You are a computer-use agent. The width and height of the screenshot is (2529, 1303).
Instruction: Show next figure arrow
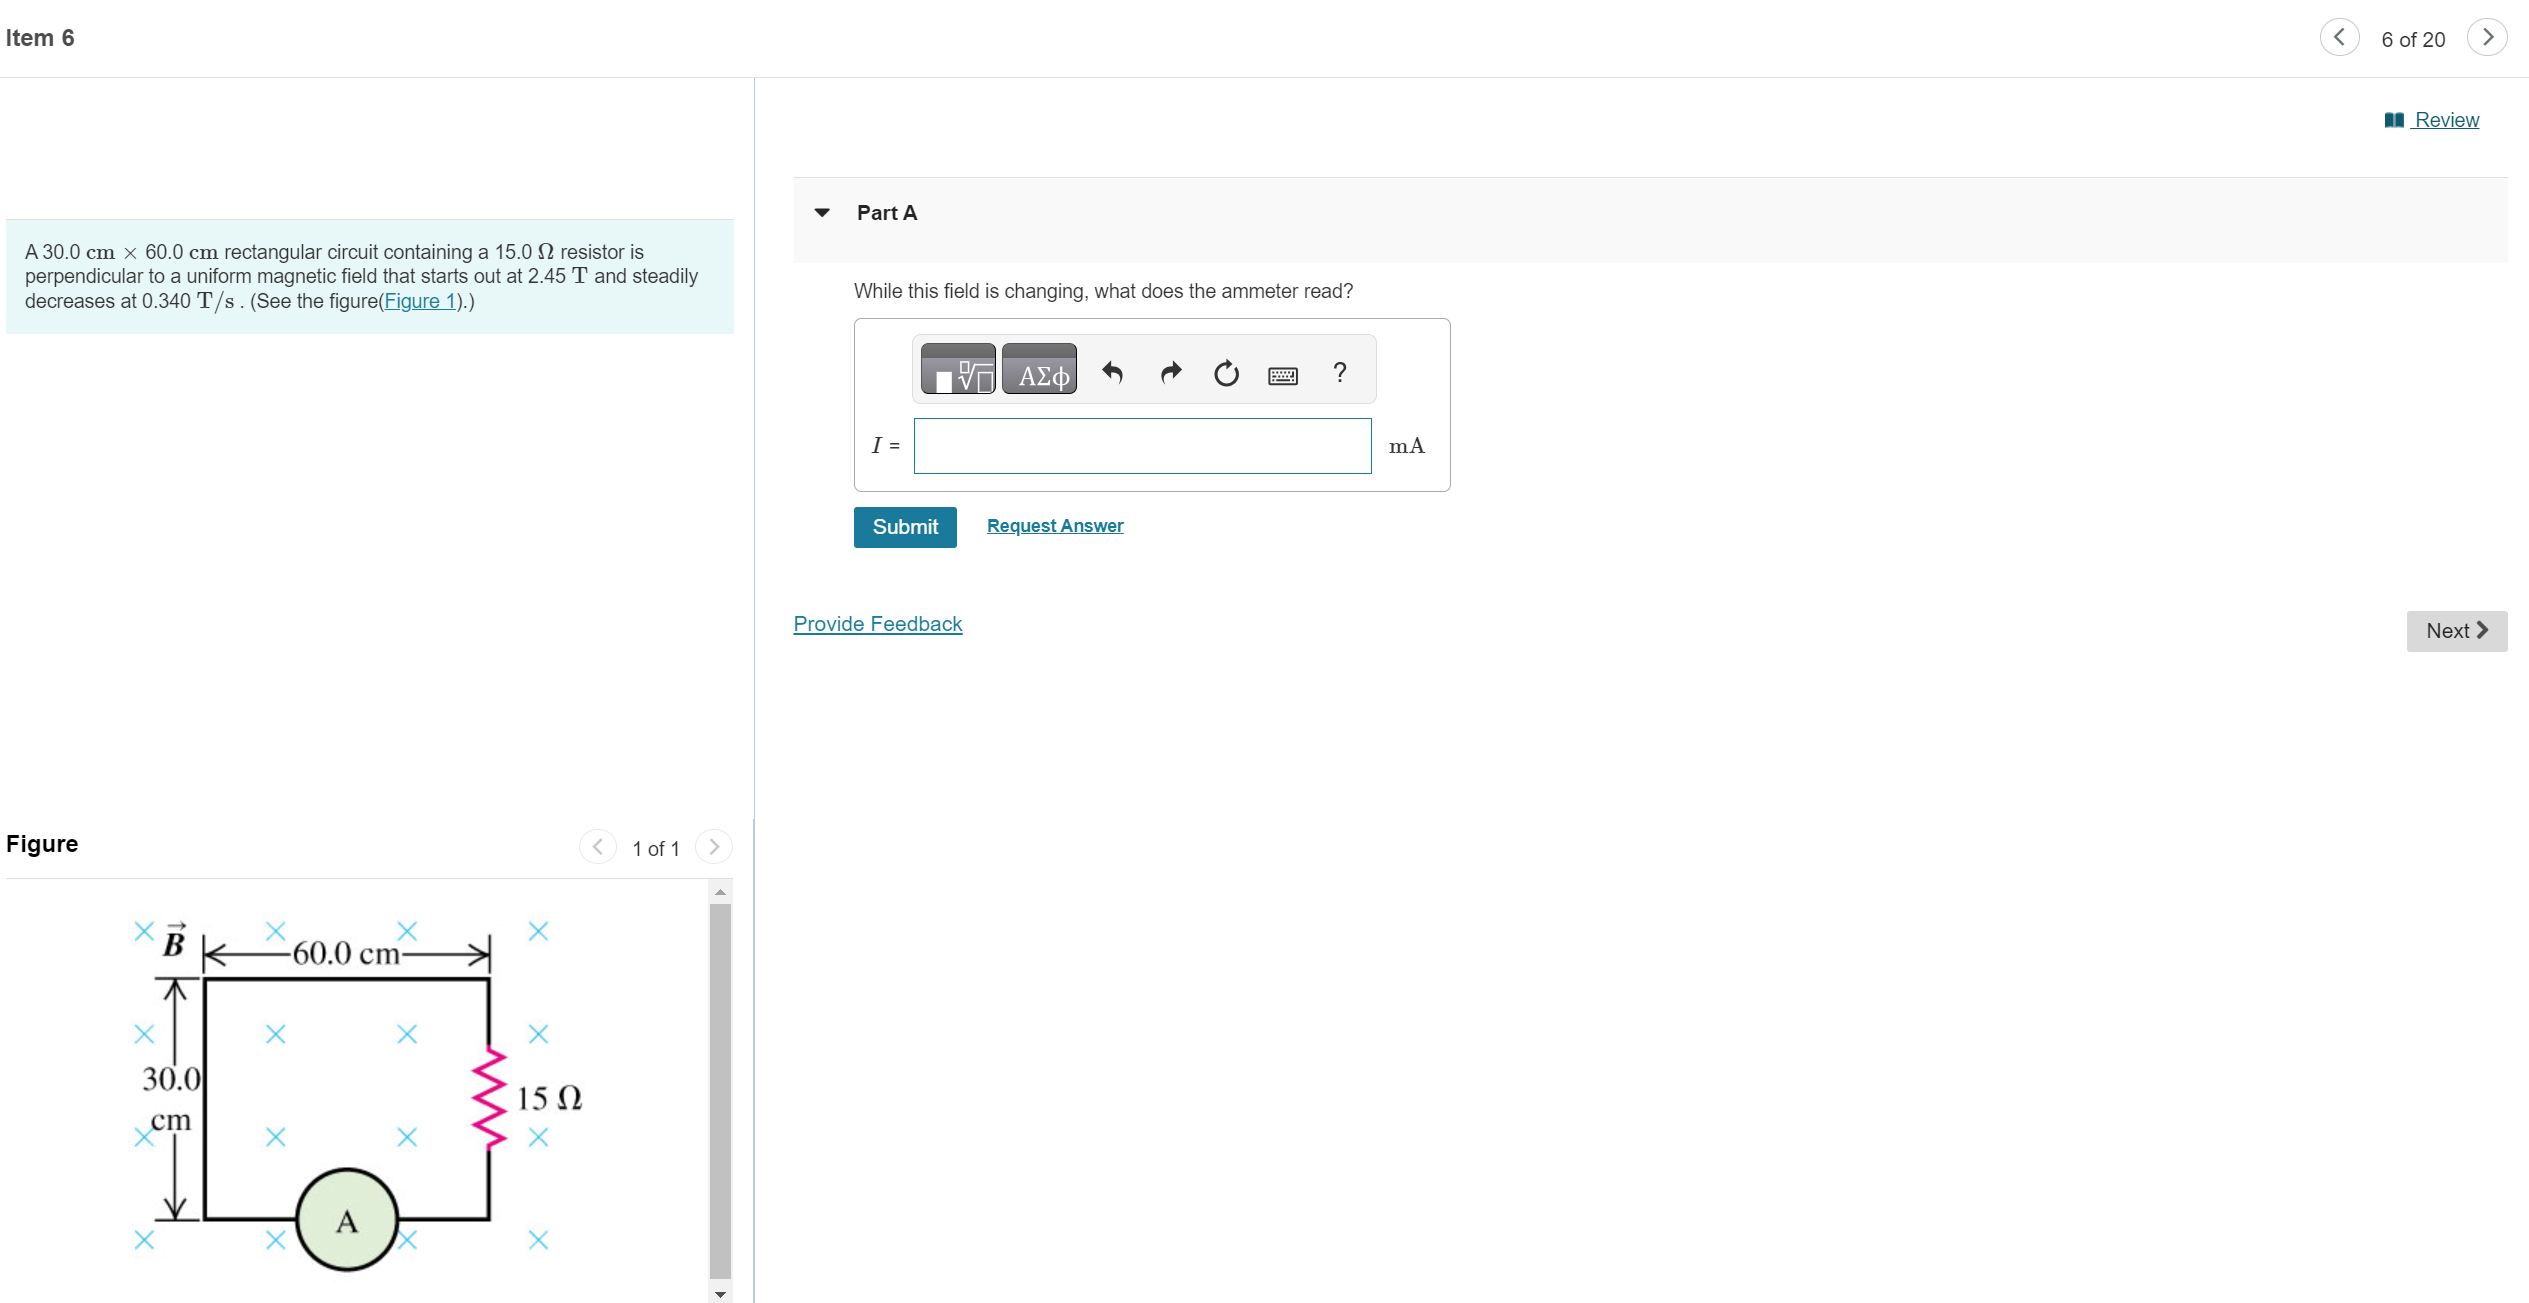click(713, 847)
